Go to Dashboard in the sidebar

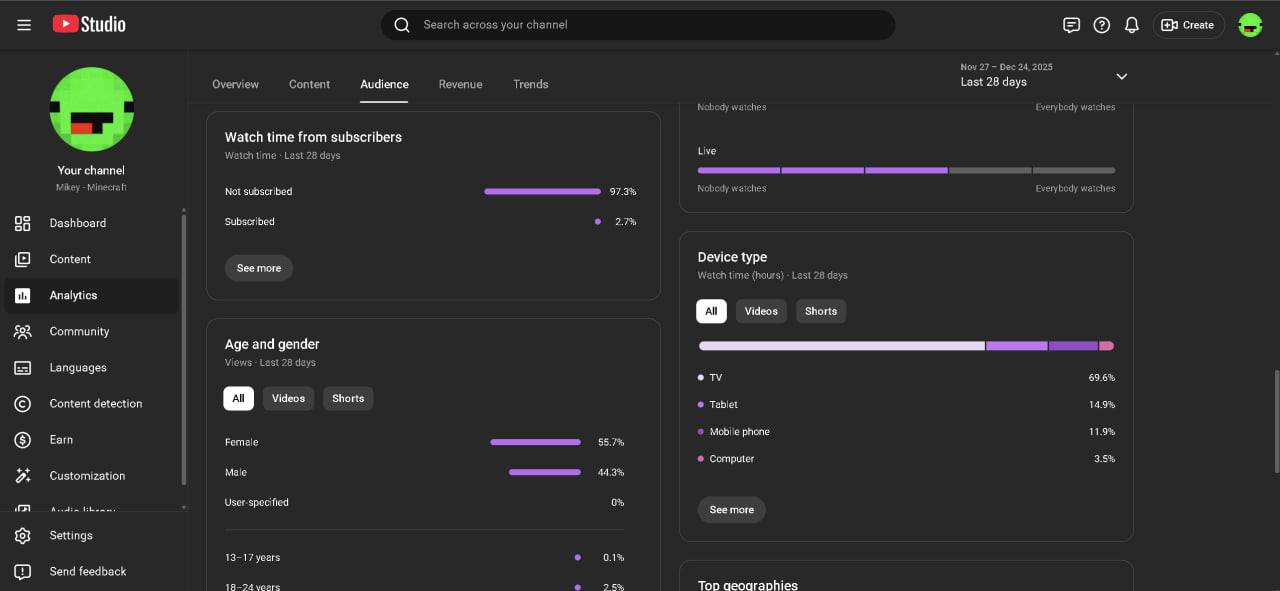[x=77, y=223]
